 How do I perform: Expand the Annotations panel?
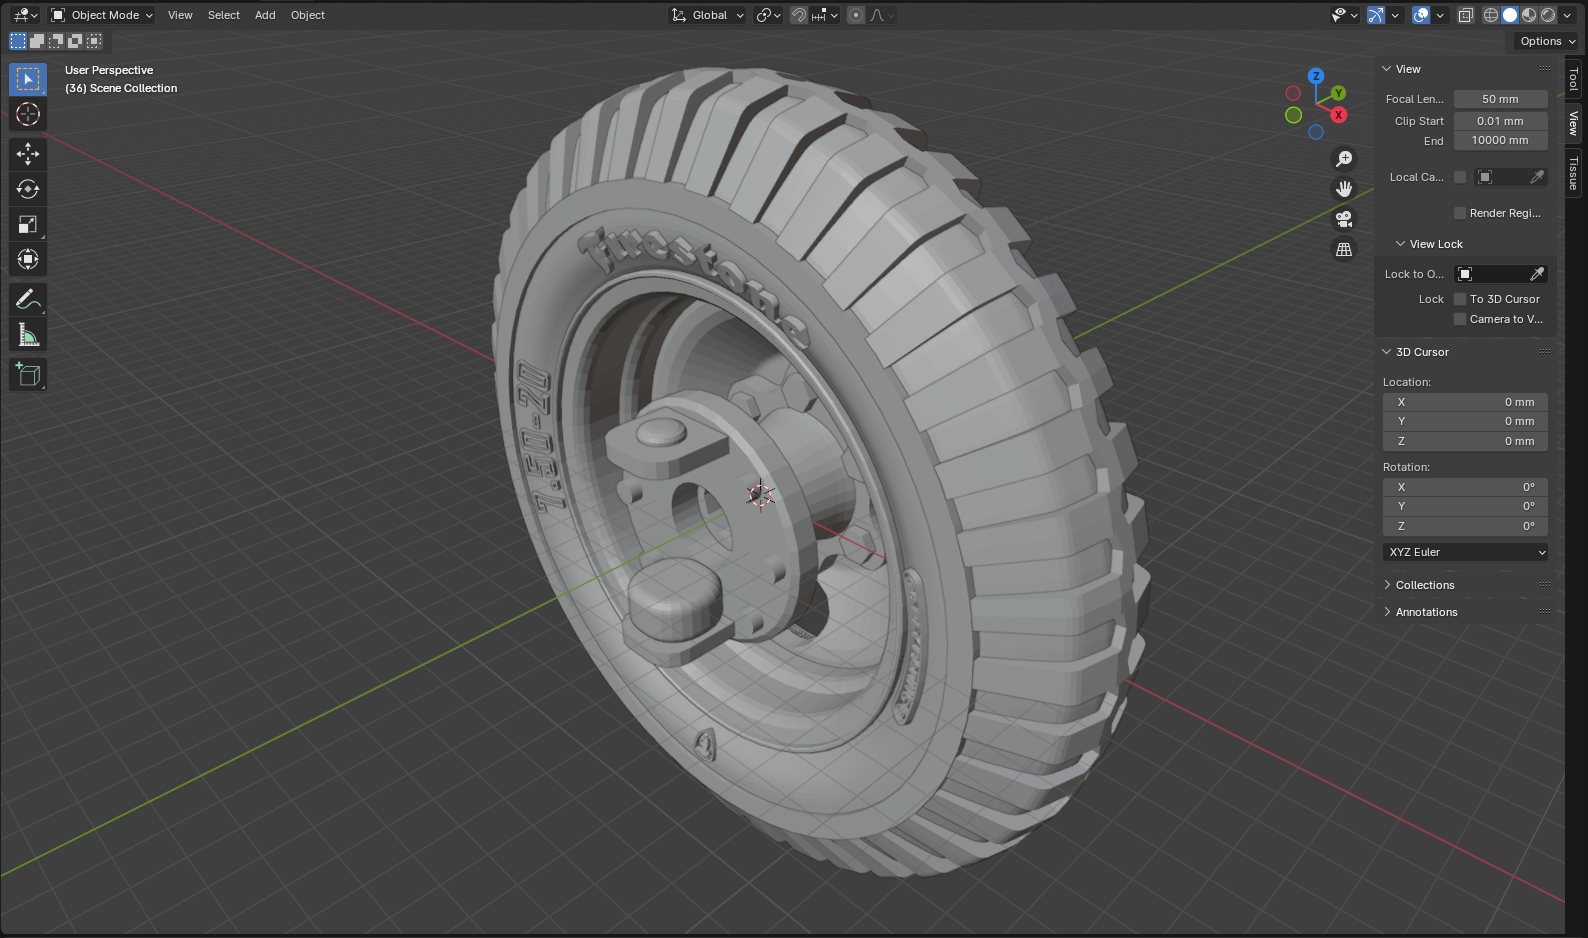click(1426, 612)
